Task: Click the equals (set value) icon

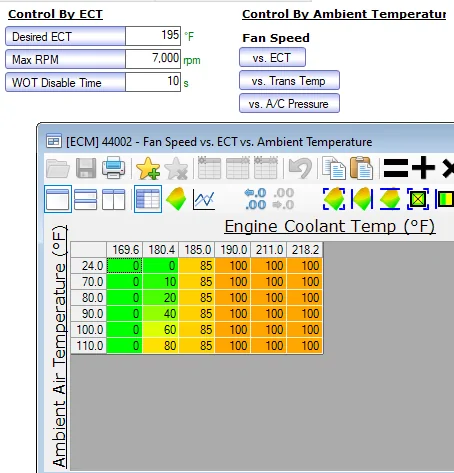Action: (396, 168)
